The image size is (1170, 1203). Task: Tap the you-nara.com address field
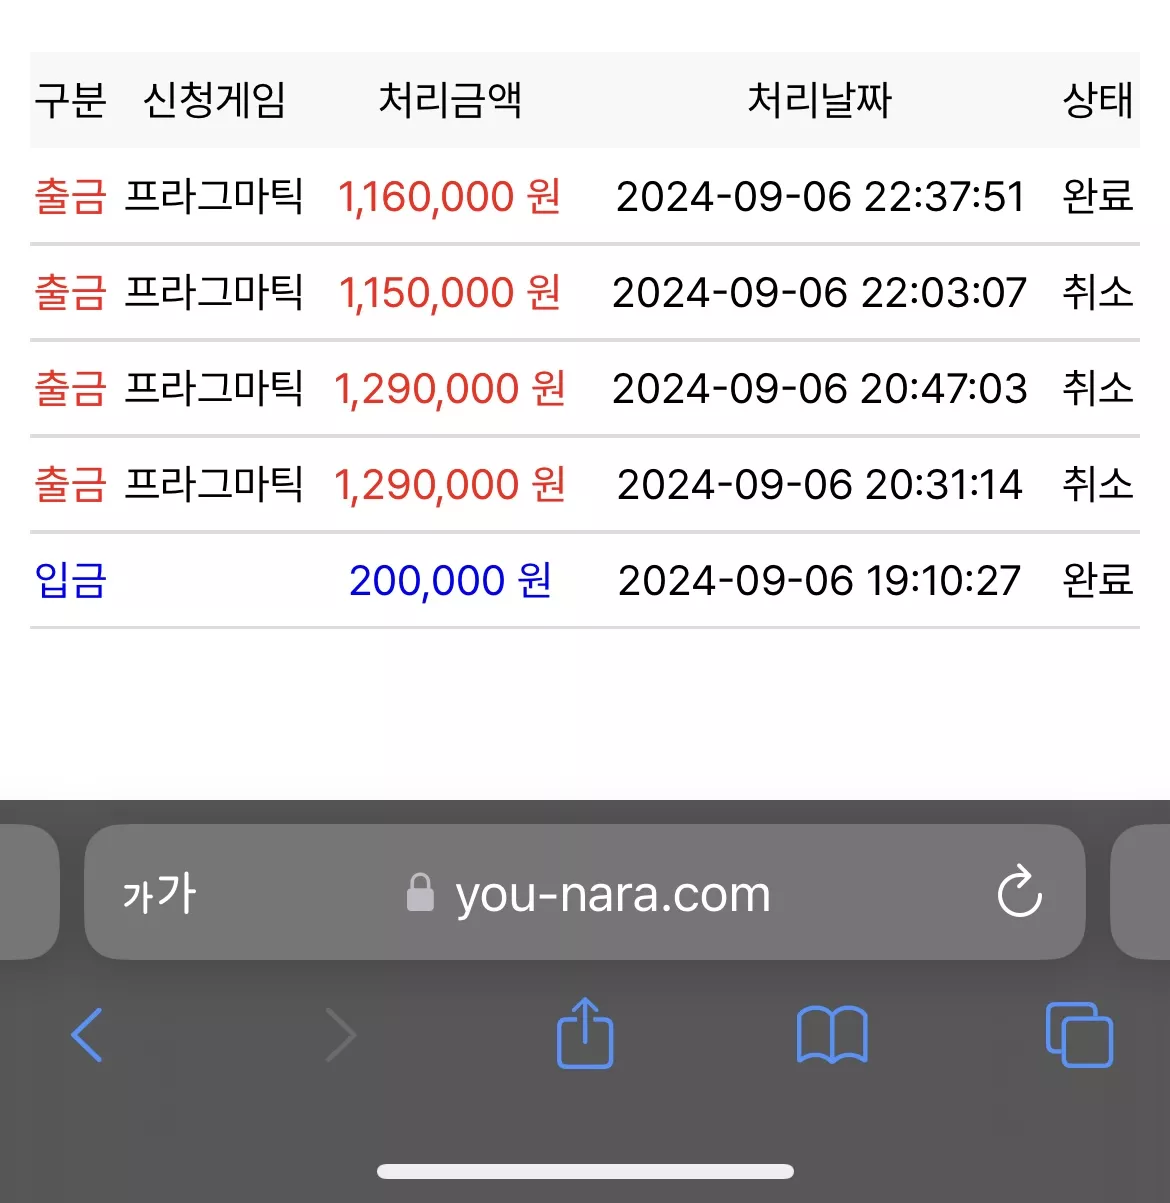[585, 892]
